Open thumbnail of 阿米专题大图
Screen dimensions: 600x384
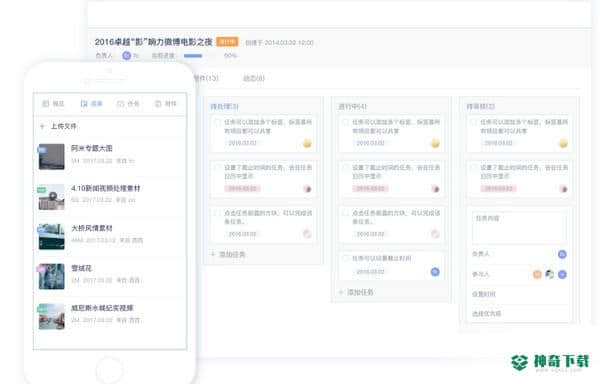click(x=51, y=156)
